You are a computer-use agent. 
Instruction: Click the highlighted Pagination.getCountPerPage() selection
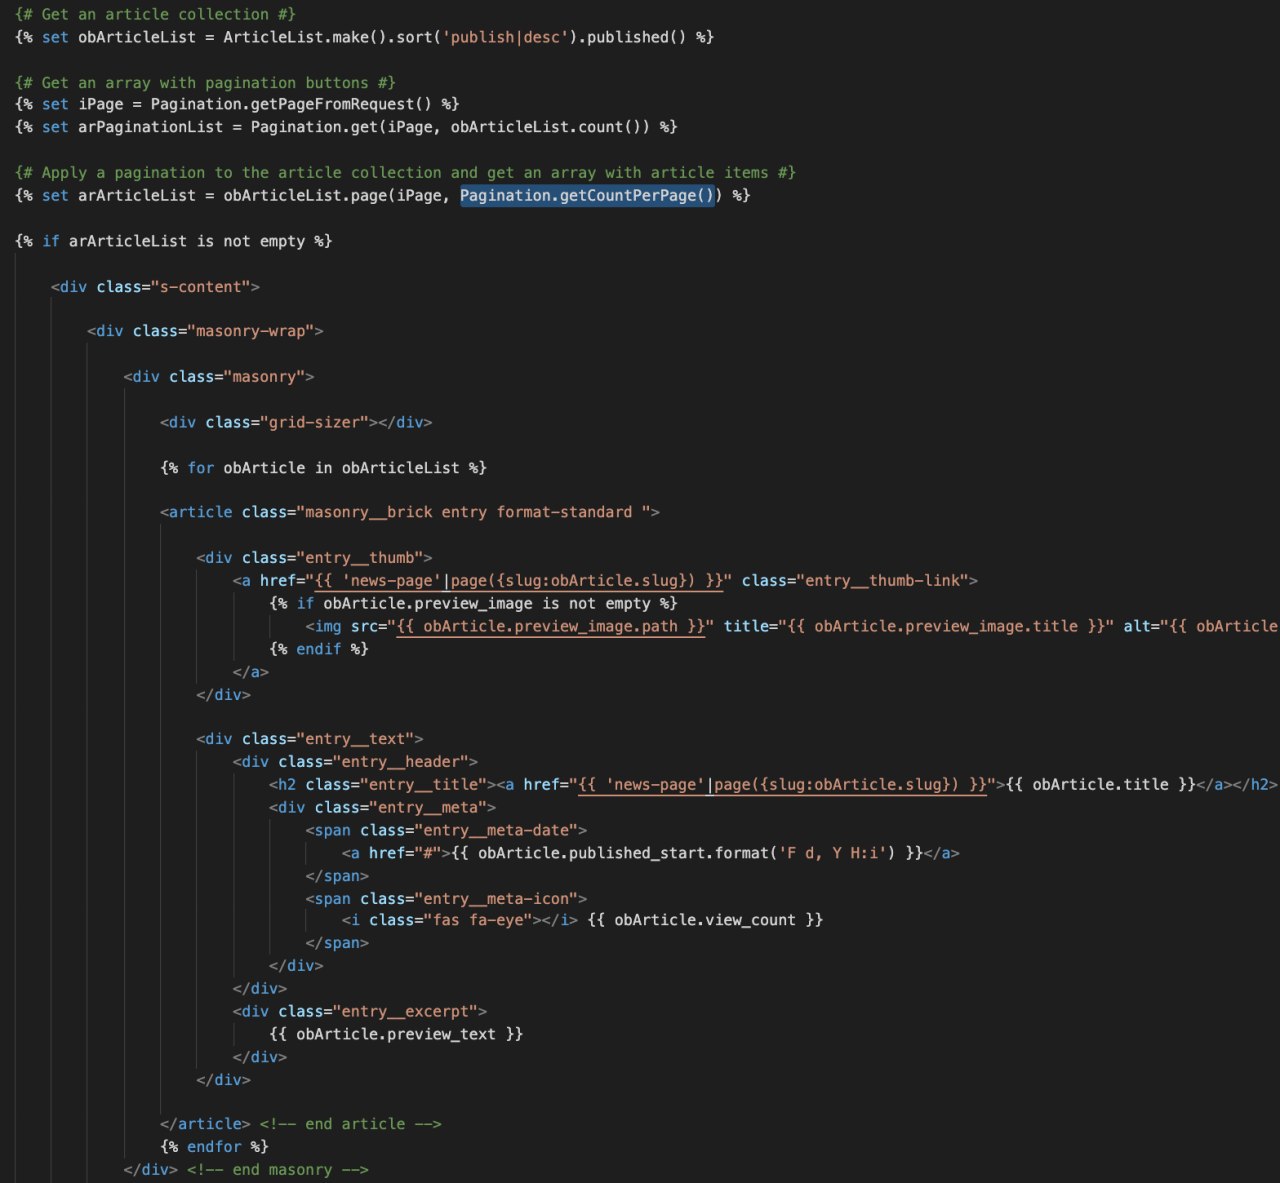[587, 195]
